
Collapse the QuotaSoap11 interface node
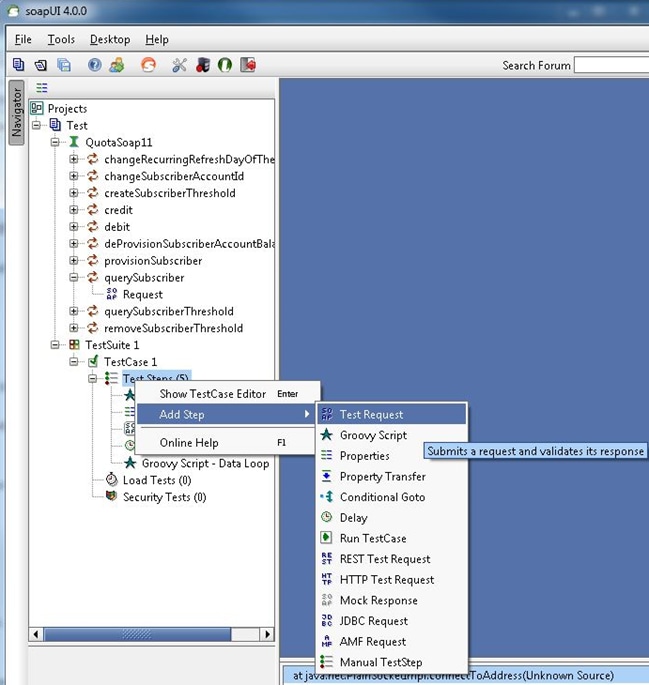pyautogui.click(x=55, y=142)
